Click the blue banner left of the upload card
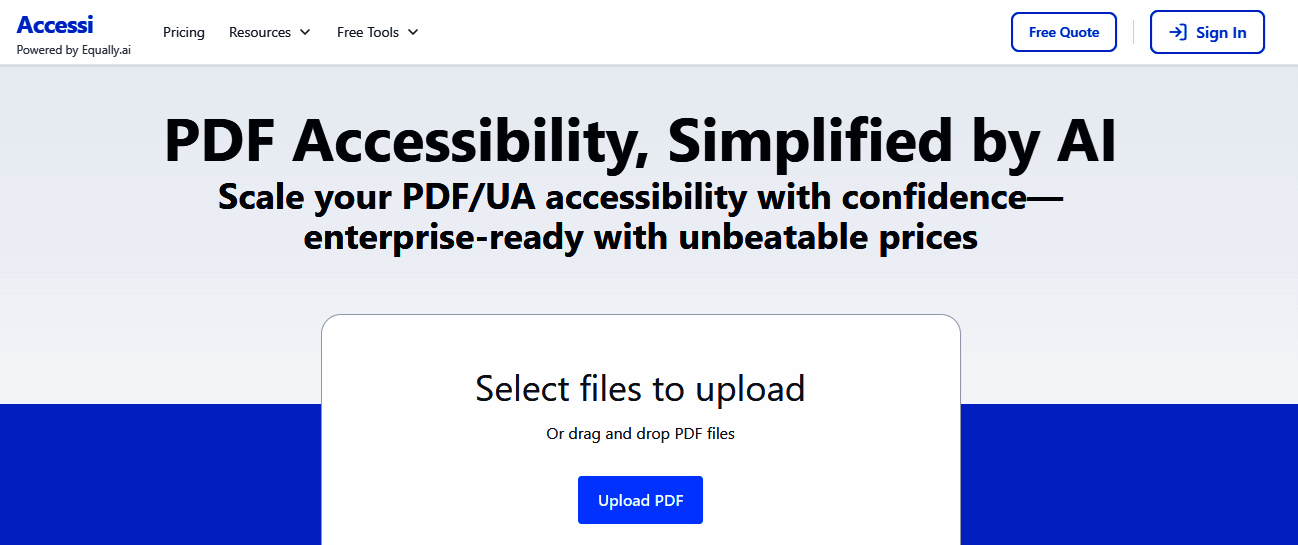 coord(160,475)
